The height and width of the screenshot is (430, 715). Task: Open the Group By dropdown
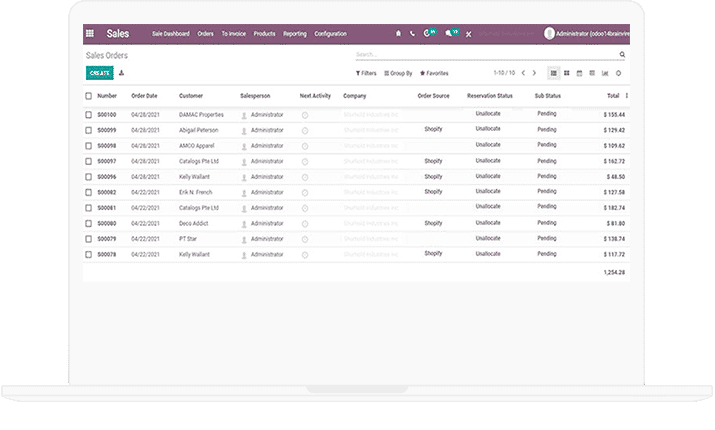click(x=398, y=73)
